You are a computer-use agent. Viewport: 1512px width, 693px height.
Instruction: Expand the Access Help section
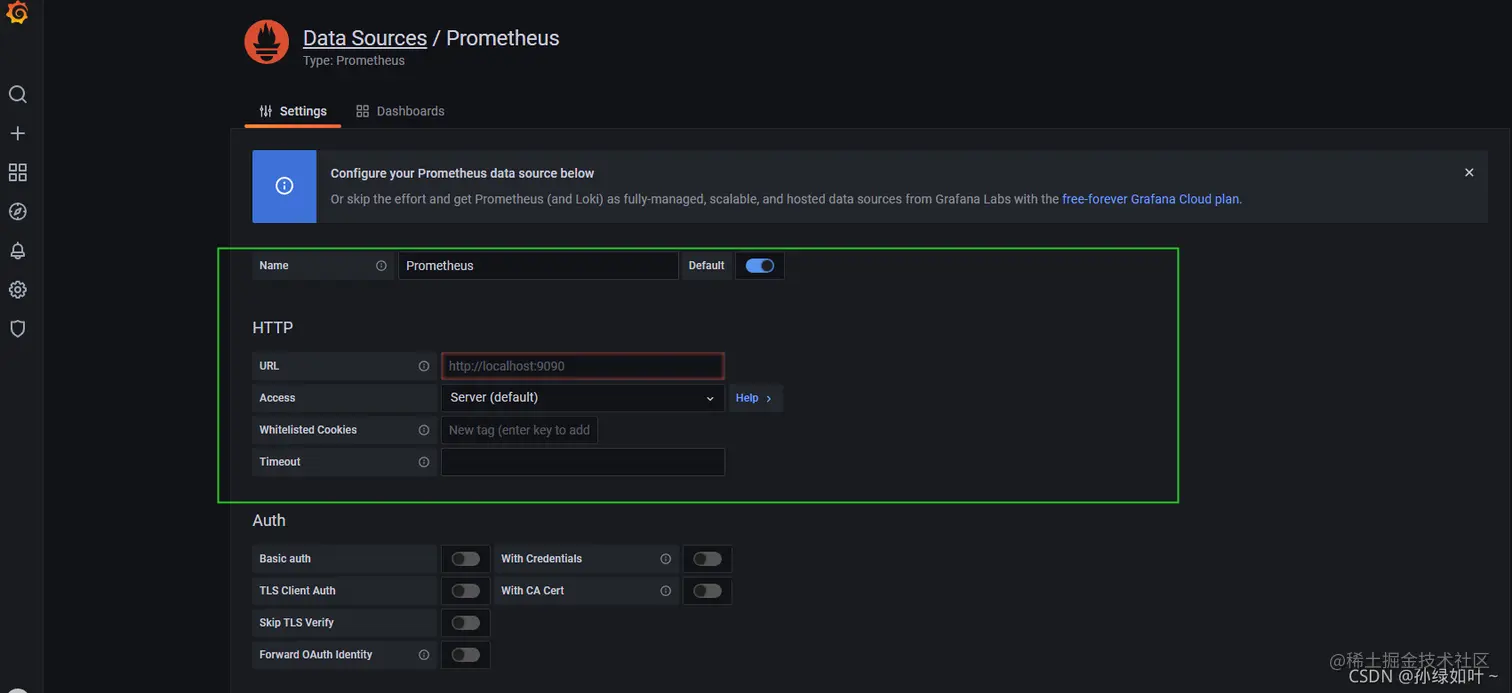click(x=754, y=398)
